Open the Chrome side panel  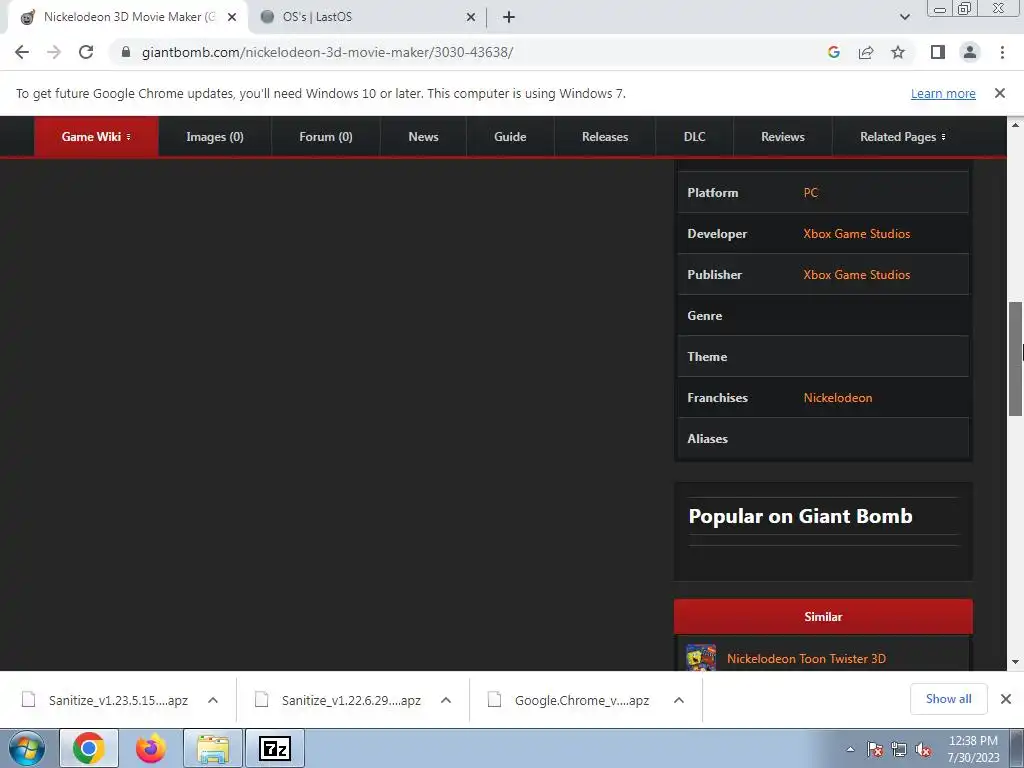coord(938,52)
